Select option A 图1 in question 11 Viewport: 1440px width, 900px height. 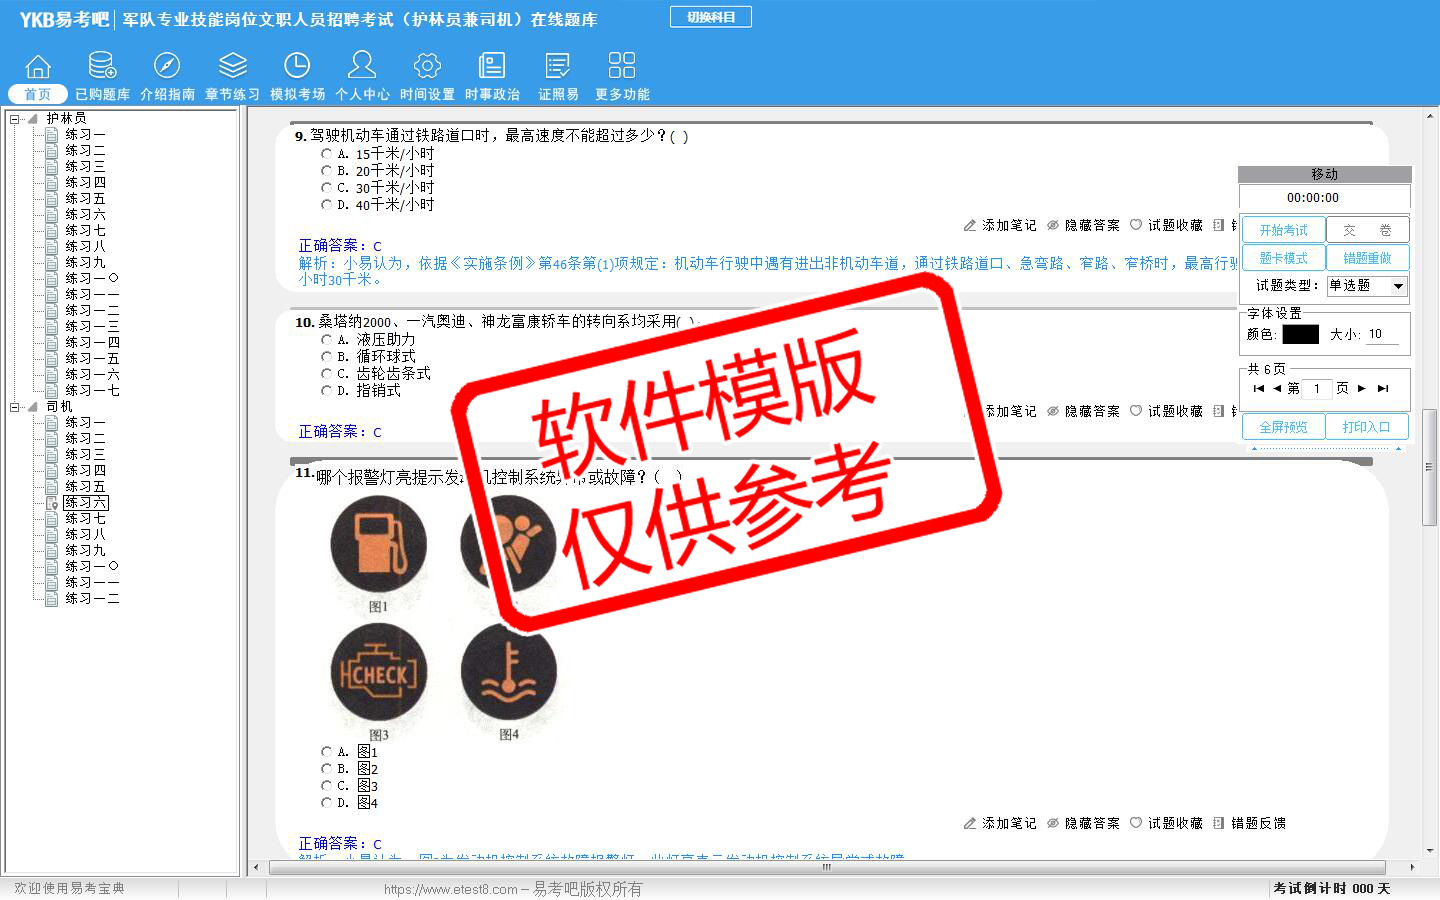pos(326,752)
